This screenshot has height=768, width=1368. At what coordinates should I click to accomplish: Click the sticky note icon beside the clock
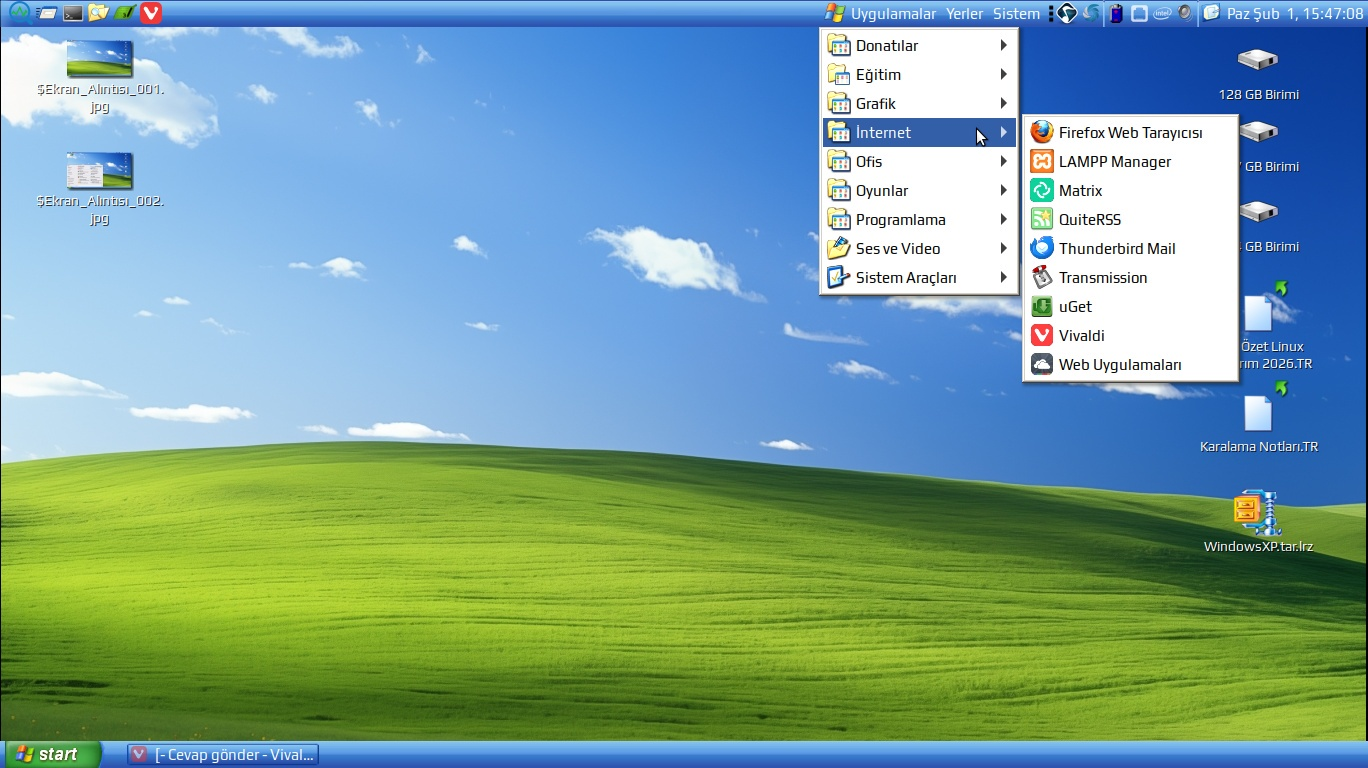click(1211, 13)
